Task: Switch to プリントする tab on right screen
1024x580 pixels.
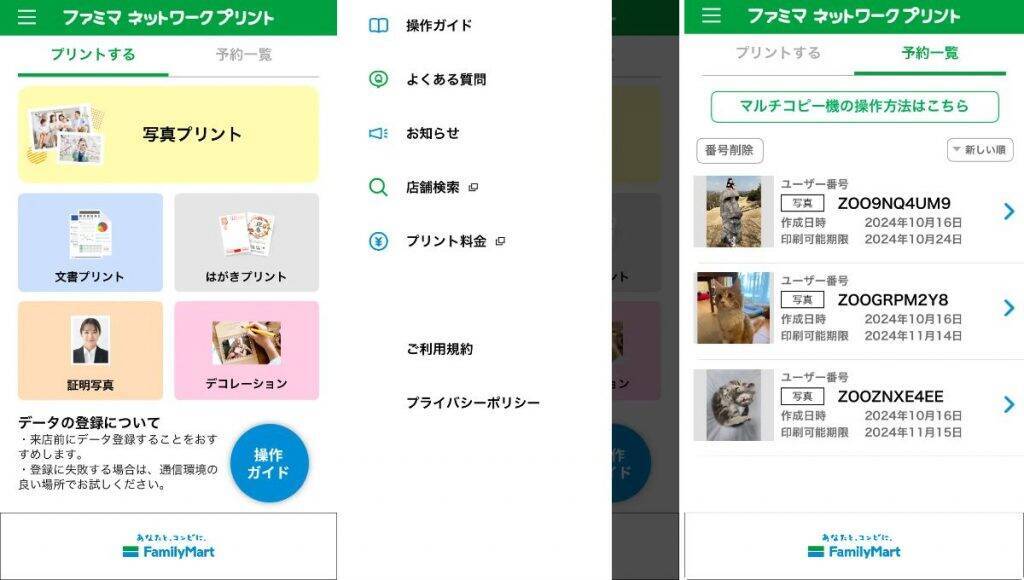Action: pyautogui.click(x=778, y=53)
